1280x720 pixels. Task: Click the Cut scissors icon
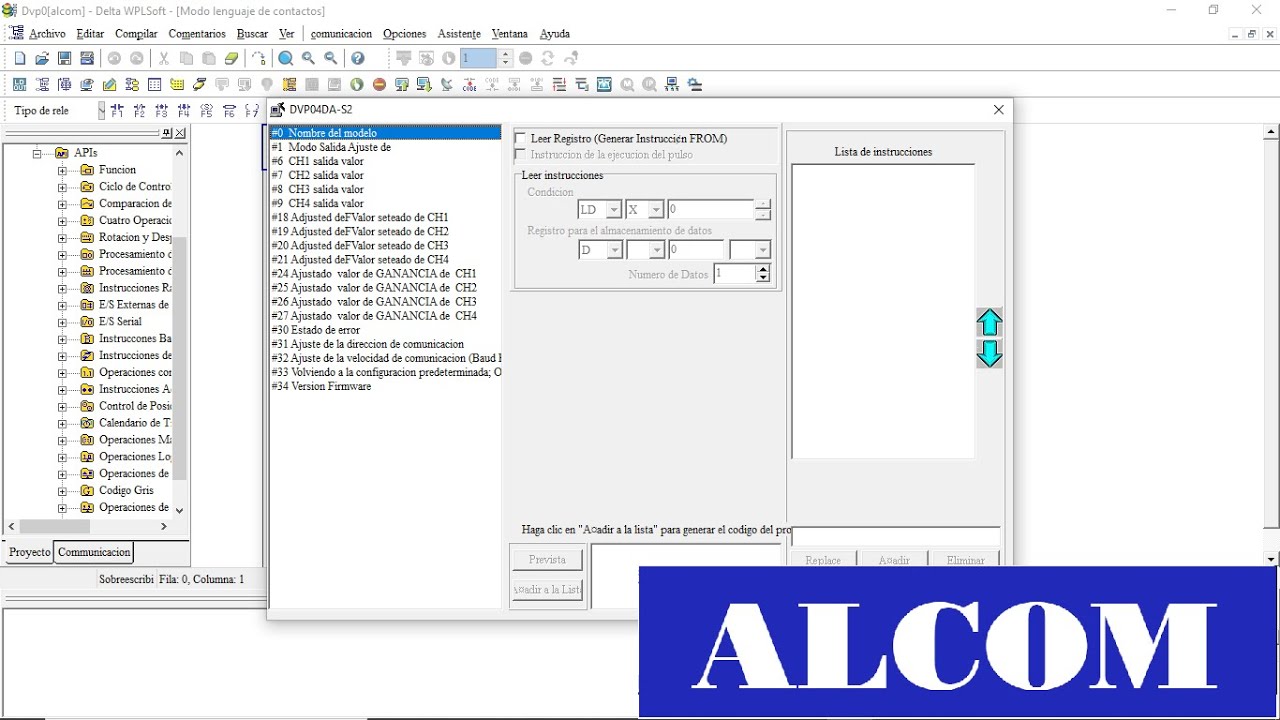point(163,59)
